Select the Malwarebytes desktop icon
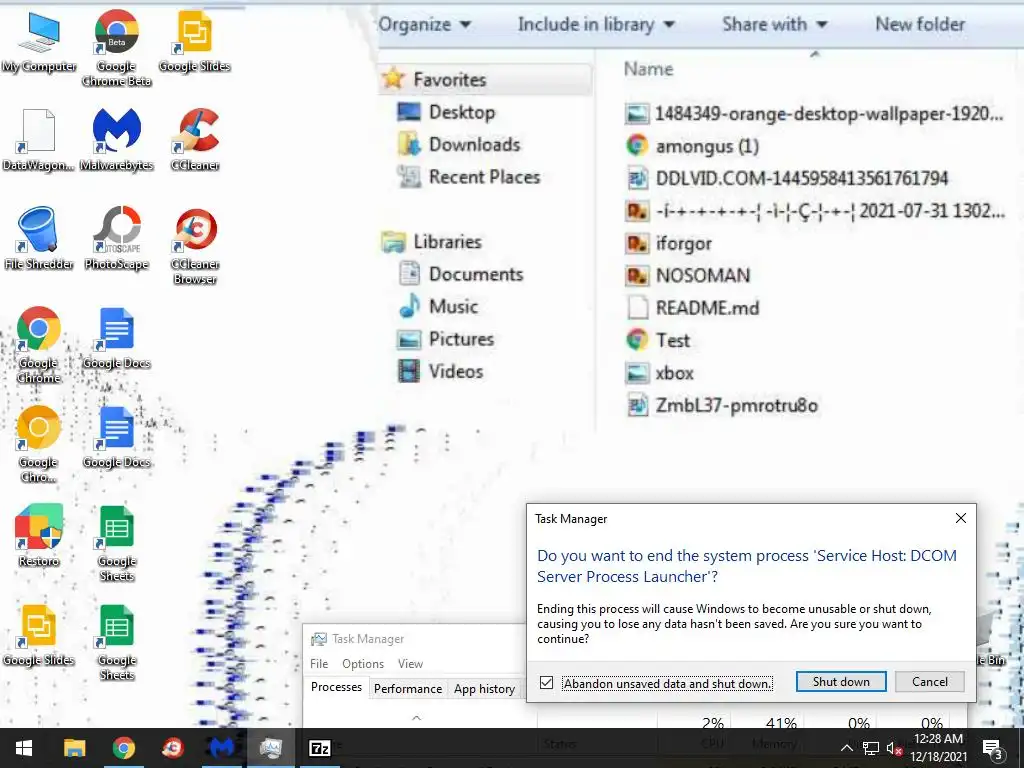The image size is (1024, 768). 116,140
